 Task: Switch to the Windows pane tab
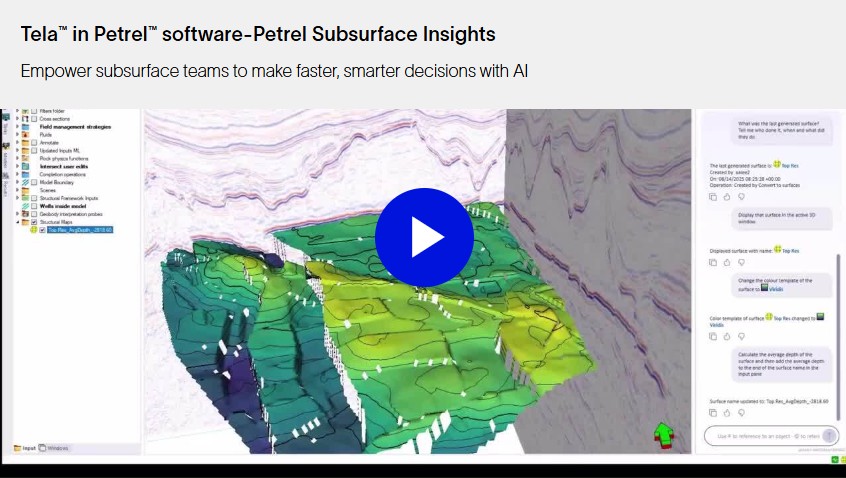(x=54, y=448)
